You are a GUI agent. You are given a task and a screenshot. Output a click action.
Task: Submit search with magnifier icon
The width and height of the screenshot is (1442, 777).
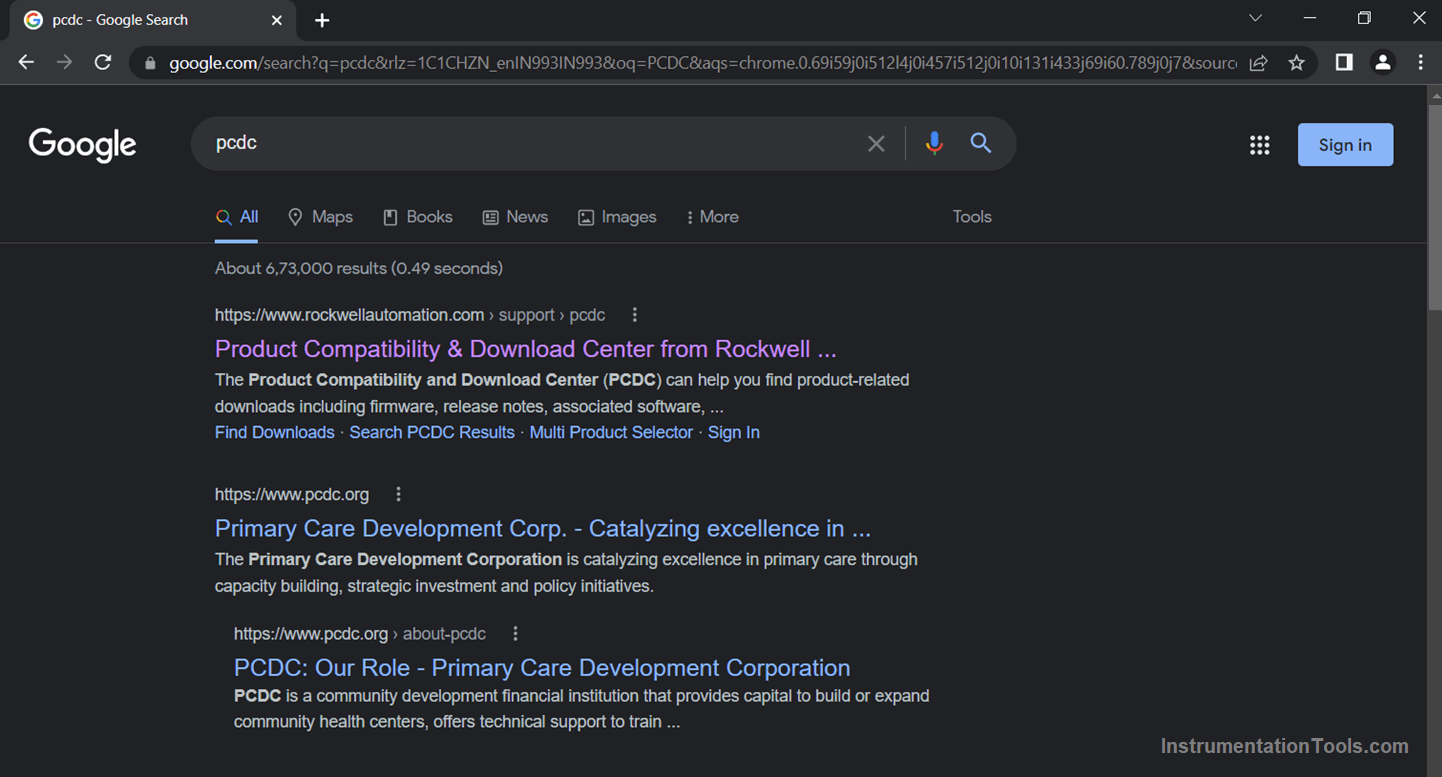tap(981, 143)
